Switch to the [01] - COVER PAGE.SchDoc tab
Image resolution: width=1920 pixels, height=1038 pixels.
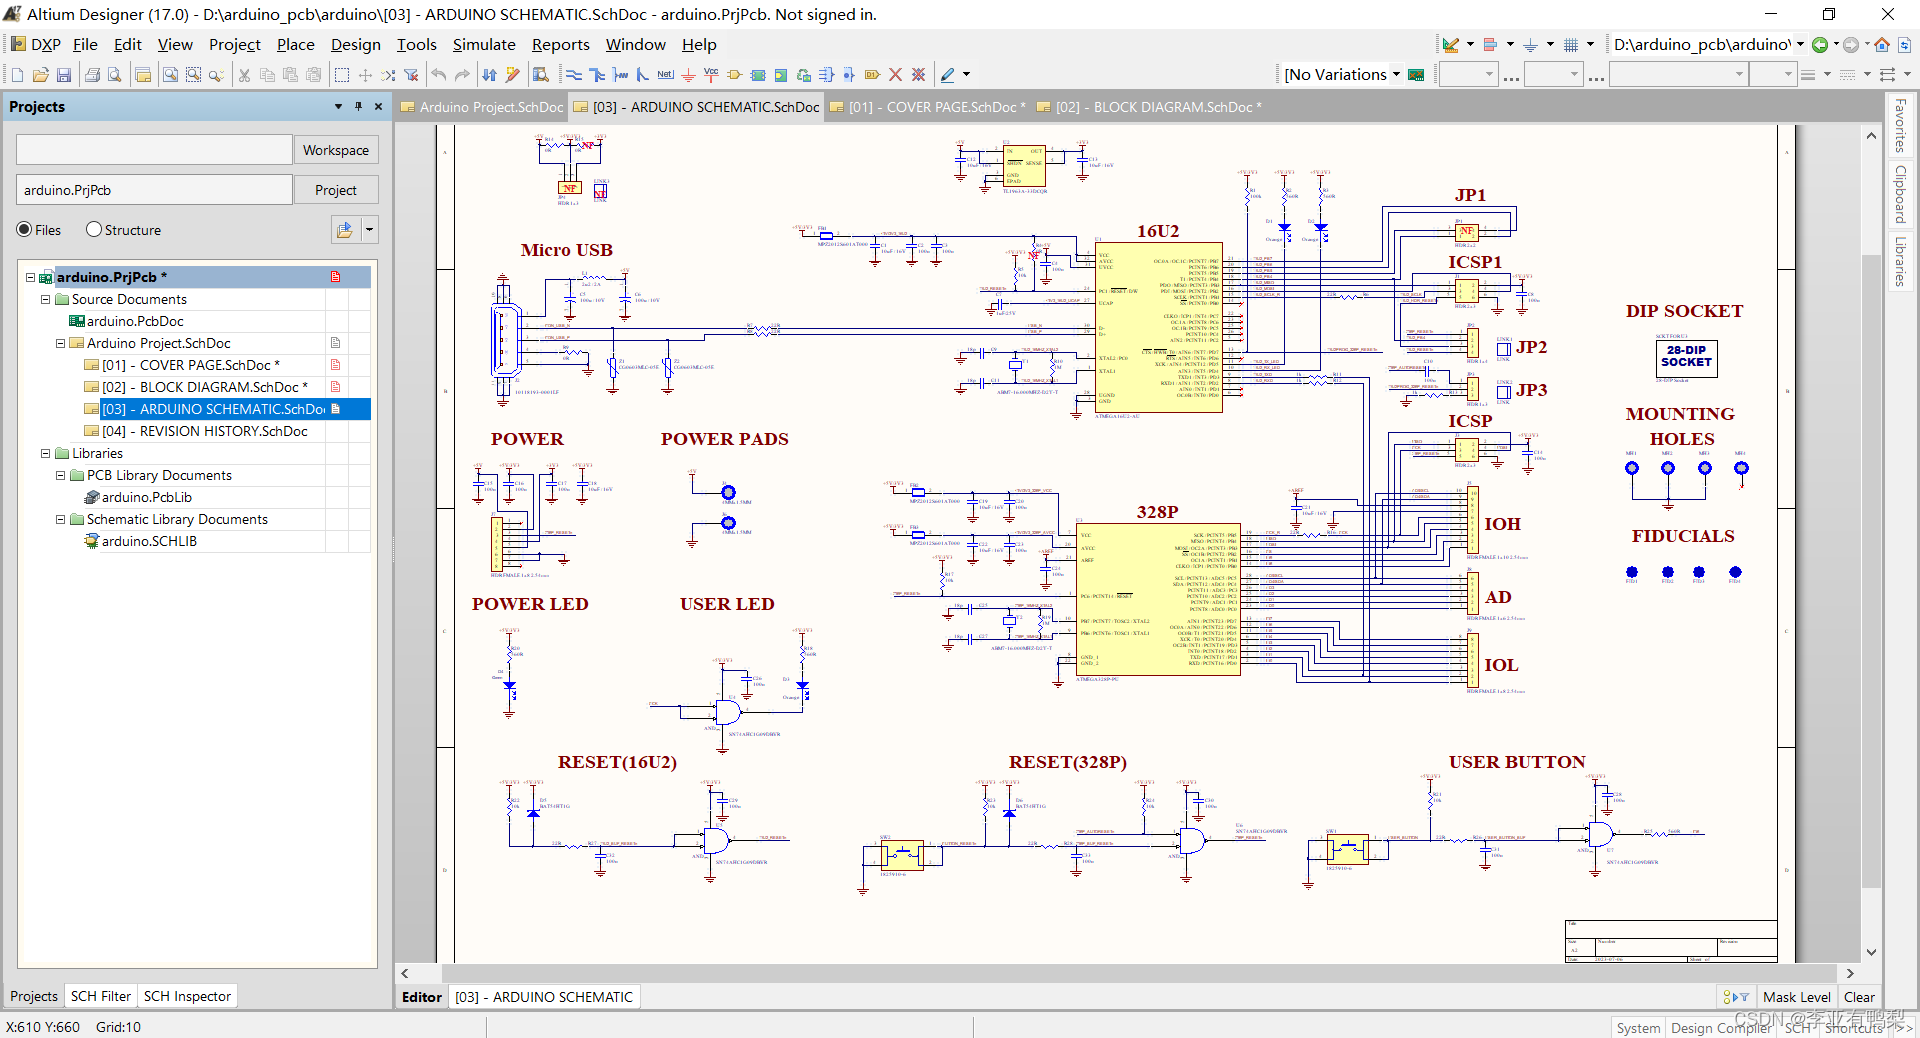tap(927, 107)
